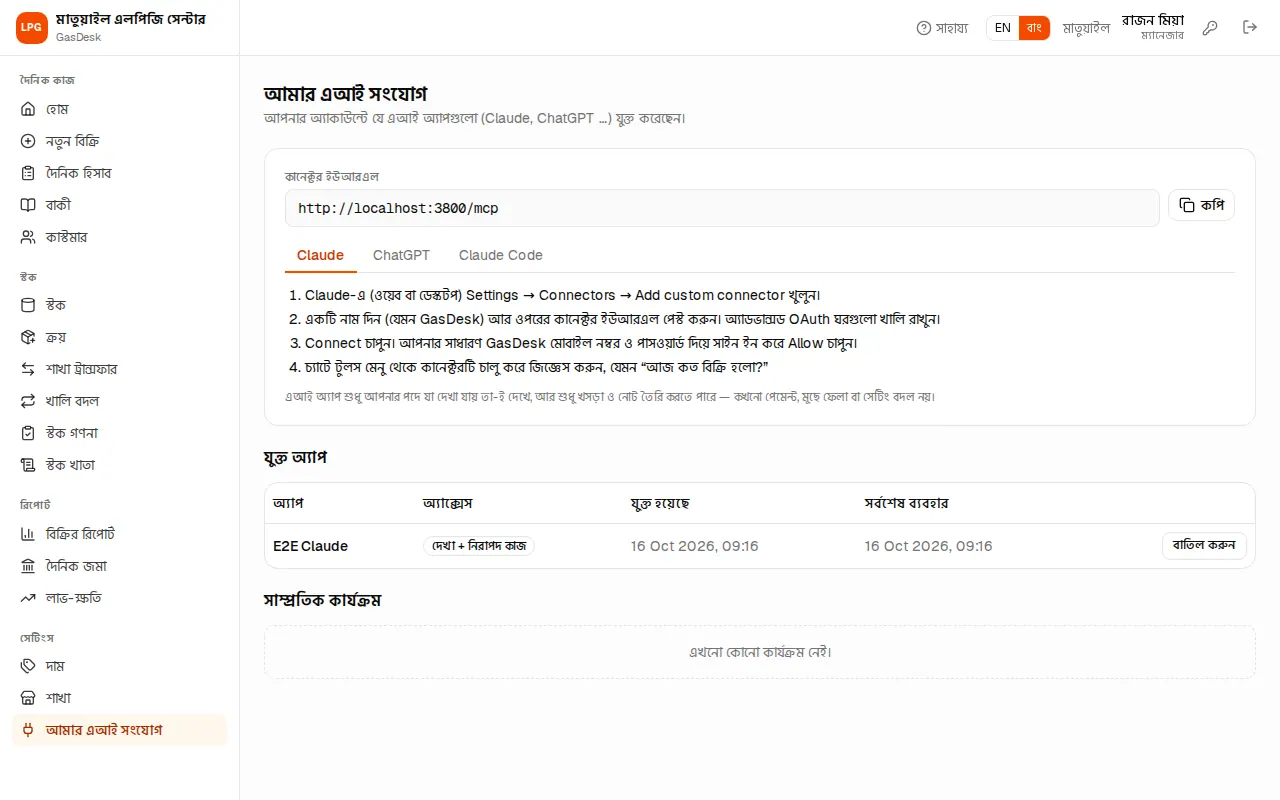
Task: Click the স্টক cylinder icon
Action: [x=28, y=305]
